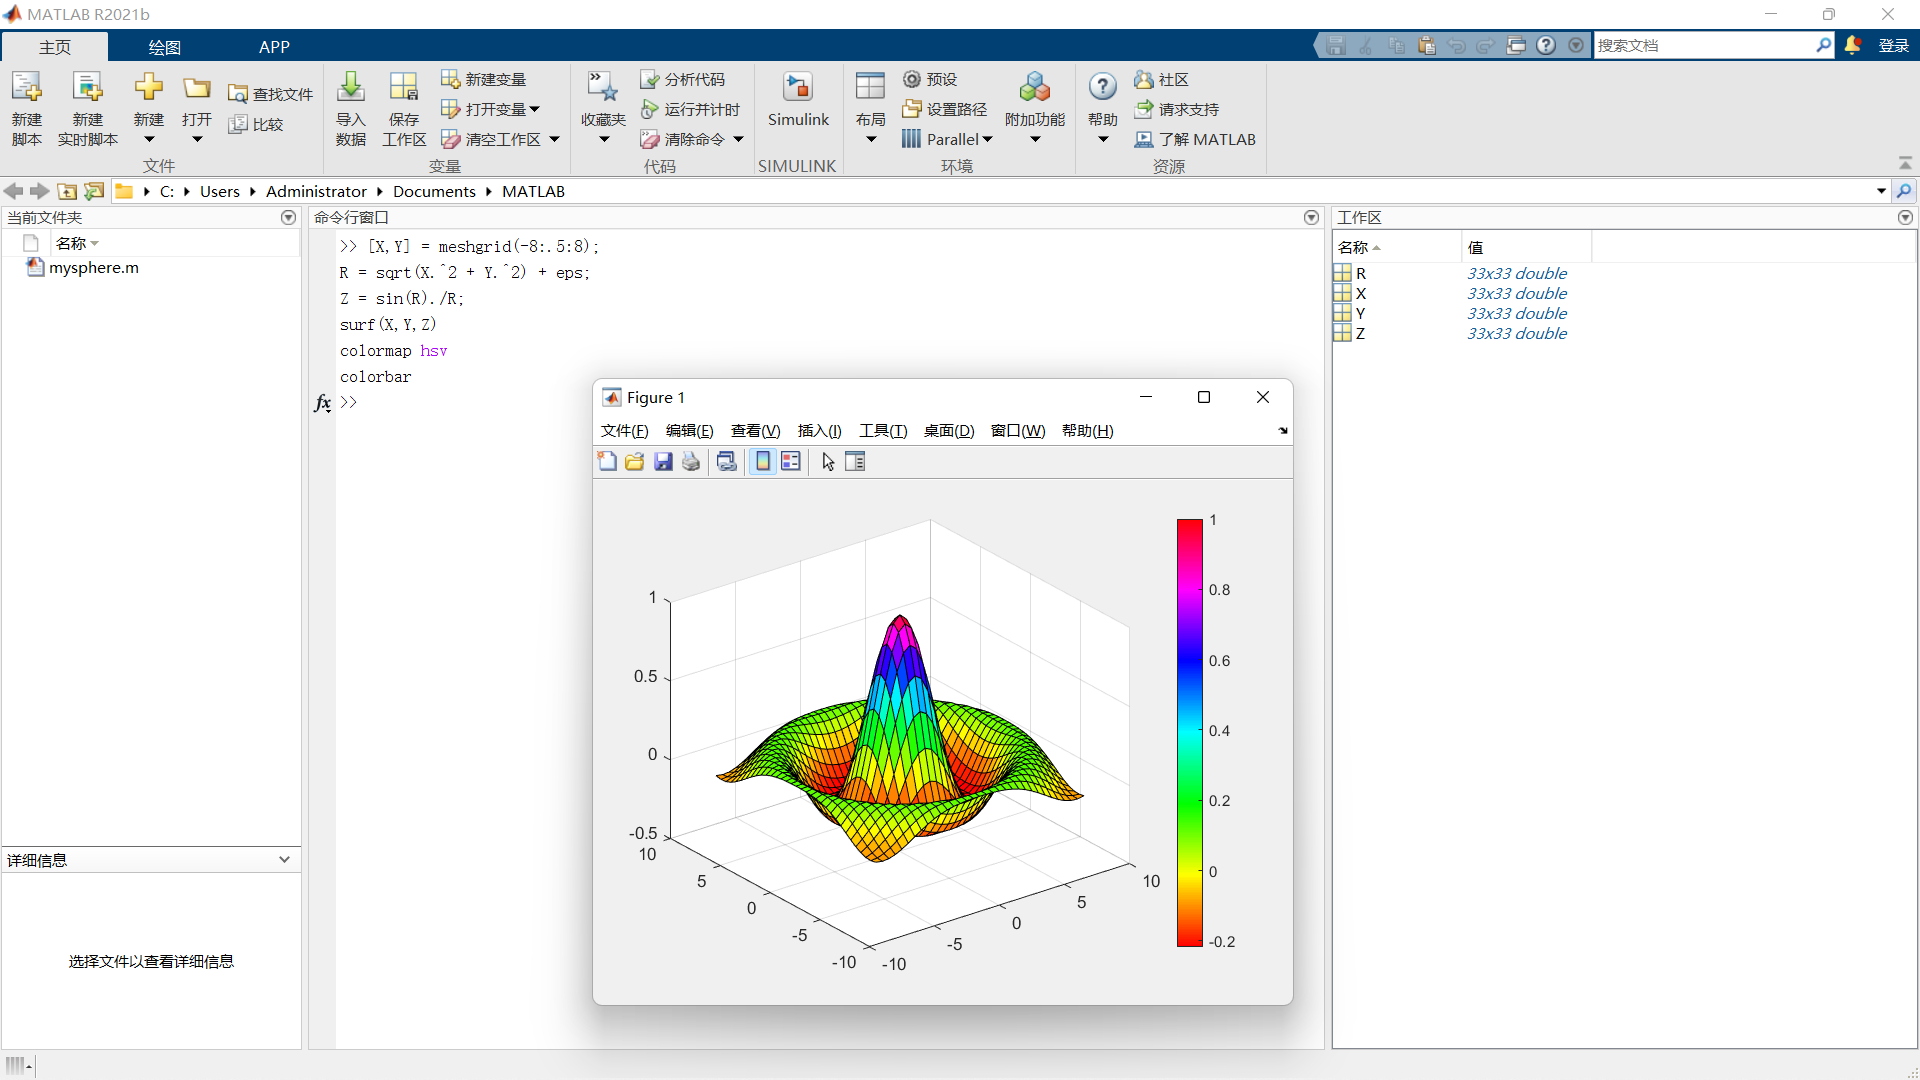Click Save icon in Figure 1 toolbar

pos(663,461)
